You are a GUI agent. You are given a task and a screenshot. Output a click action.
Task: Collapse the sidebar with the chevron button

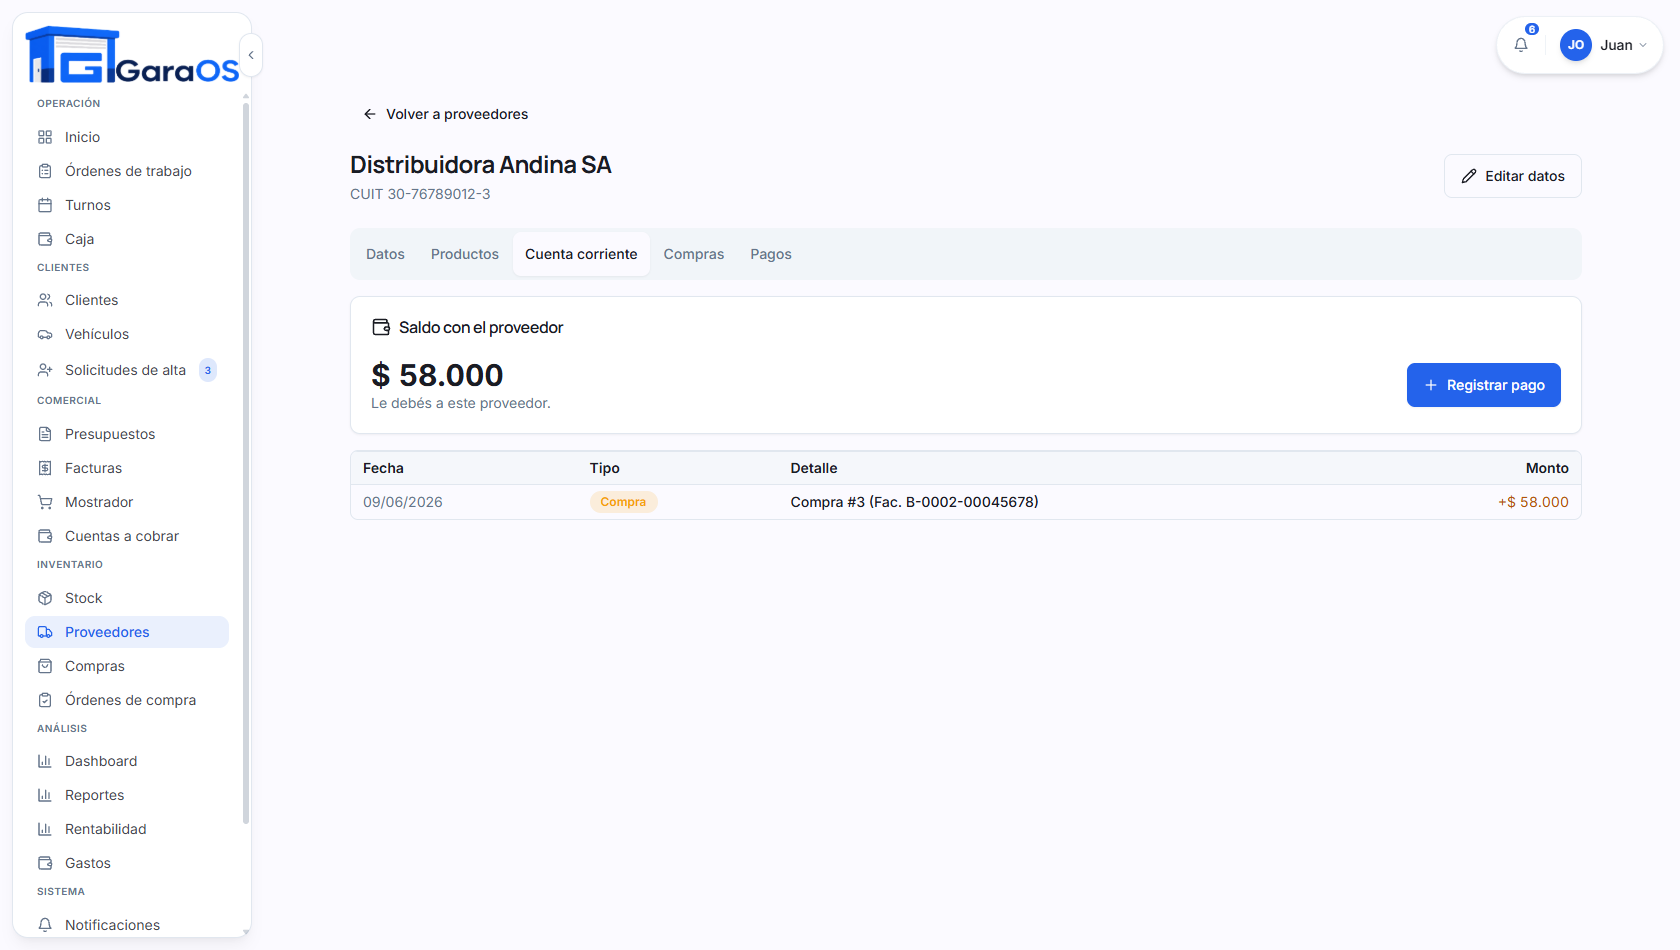pos(251,55)
